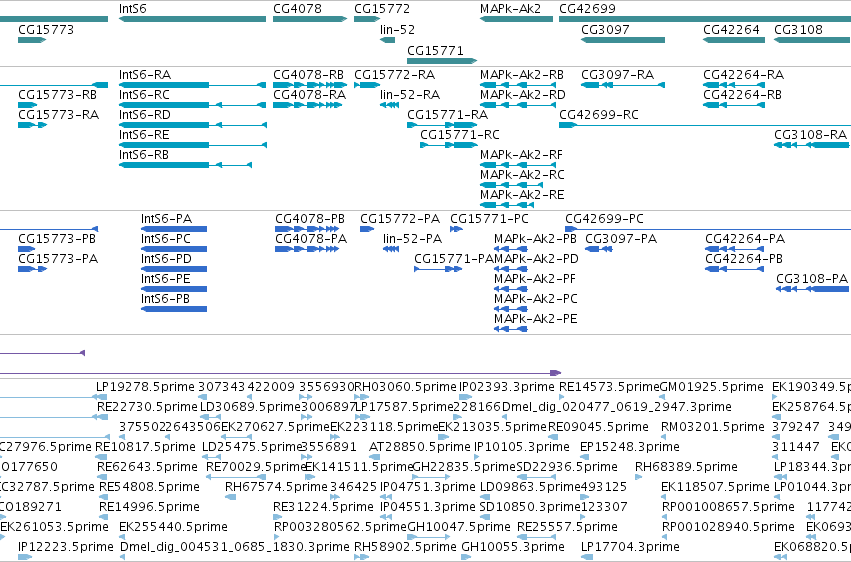
Task: Select the IP12223.5prime EST label
Action: point(66,547)
